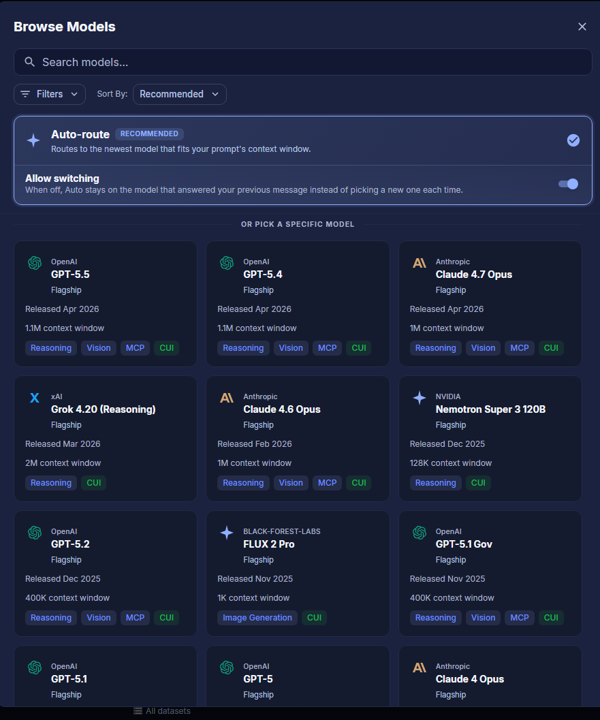600x720 pixels.
Task: Click the Auto-route heading
Action: [x=80, y=135]
